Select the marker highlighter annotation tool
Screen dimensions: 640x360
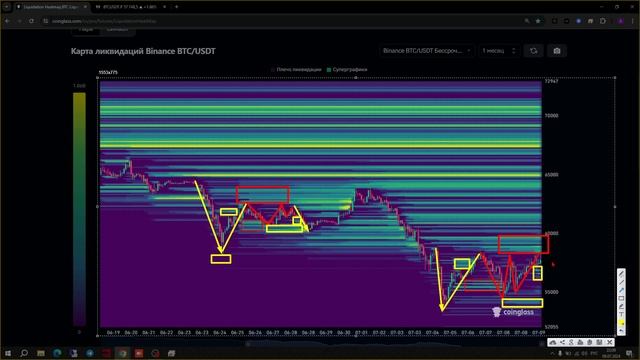(621, 307)
